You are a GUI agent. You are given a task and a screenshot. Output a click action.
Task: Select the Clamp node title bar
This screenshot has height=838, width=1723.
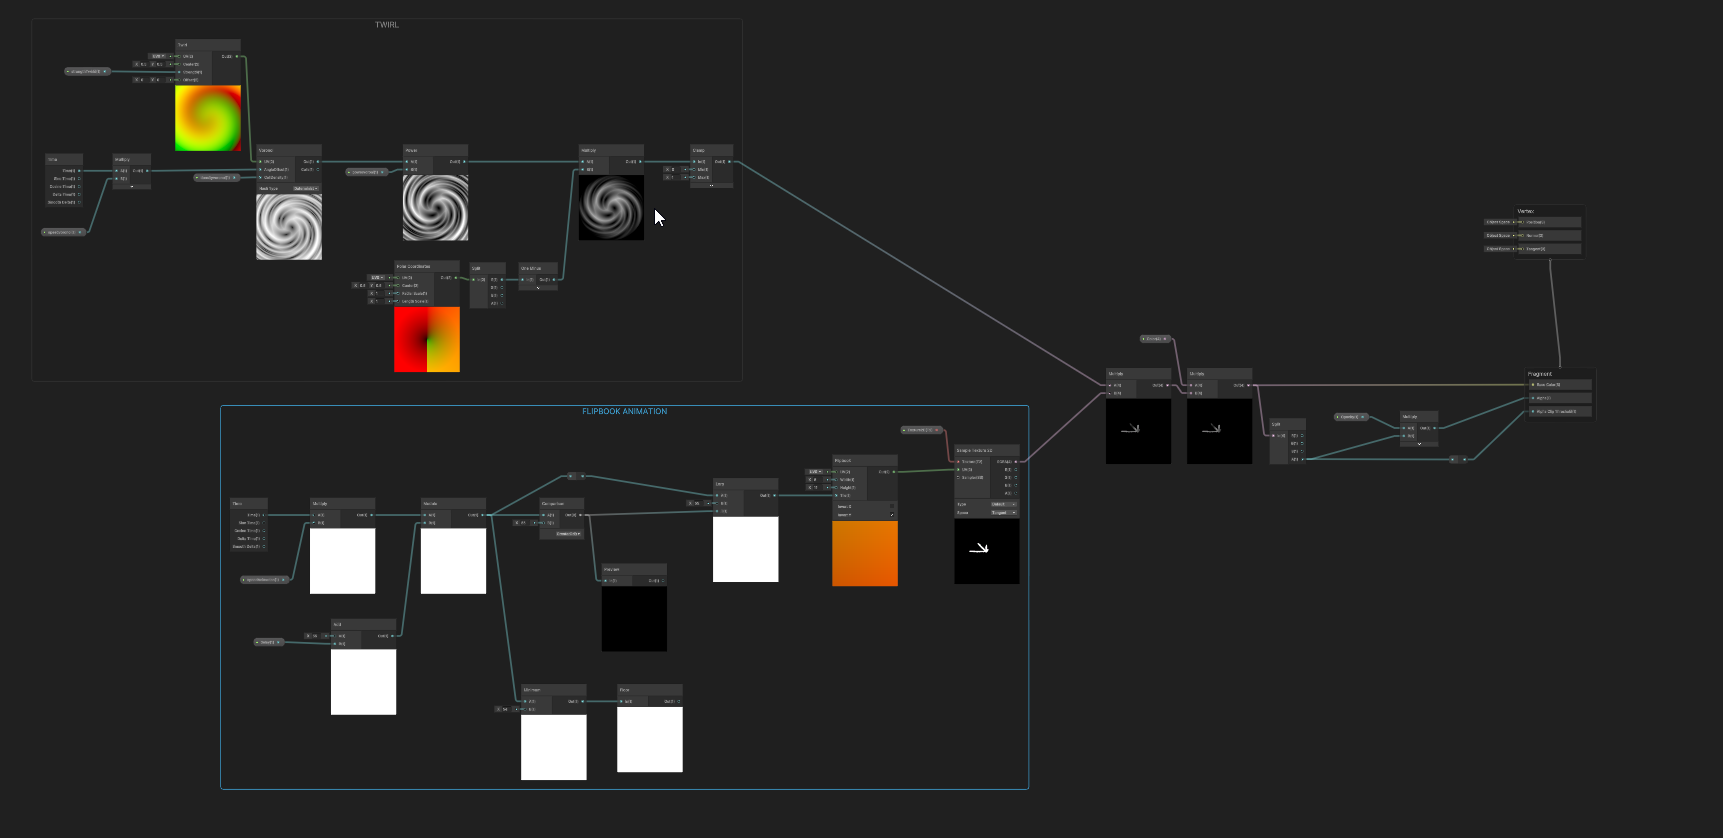click(711, 150)
